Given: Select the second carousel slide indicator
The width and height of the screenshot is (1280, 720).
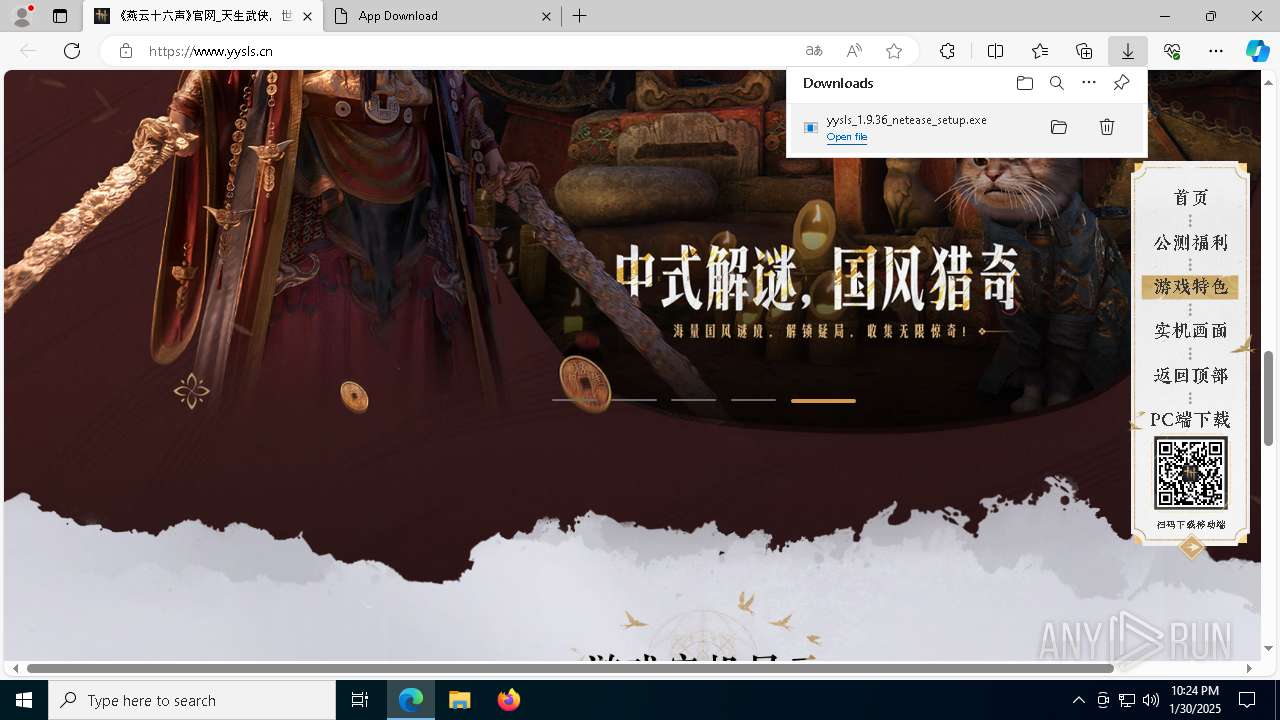Looking at the screenshot, I should [634, 400].
